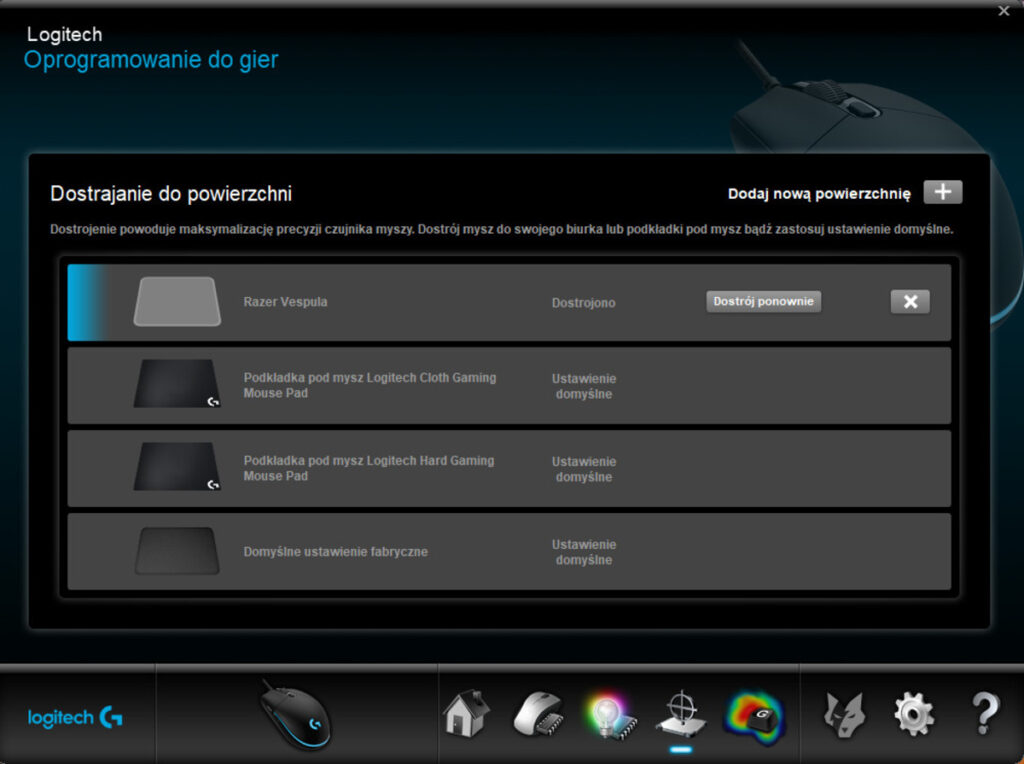Viewport: 1024px width, 764px height.
Task: Select Domyślne ustawienie fabryczne row
Action: pos(509,552)
